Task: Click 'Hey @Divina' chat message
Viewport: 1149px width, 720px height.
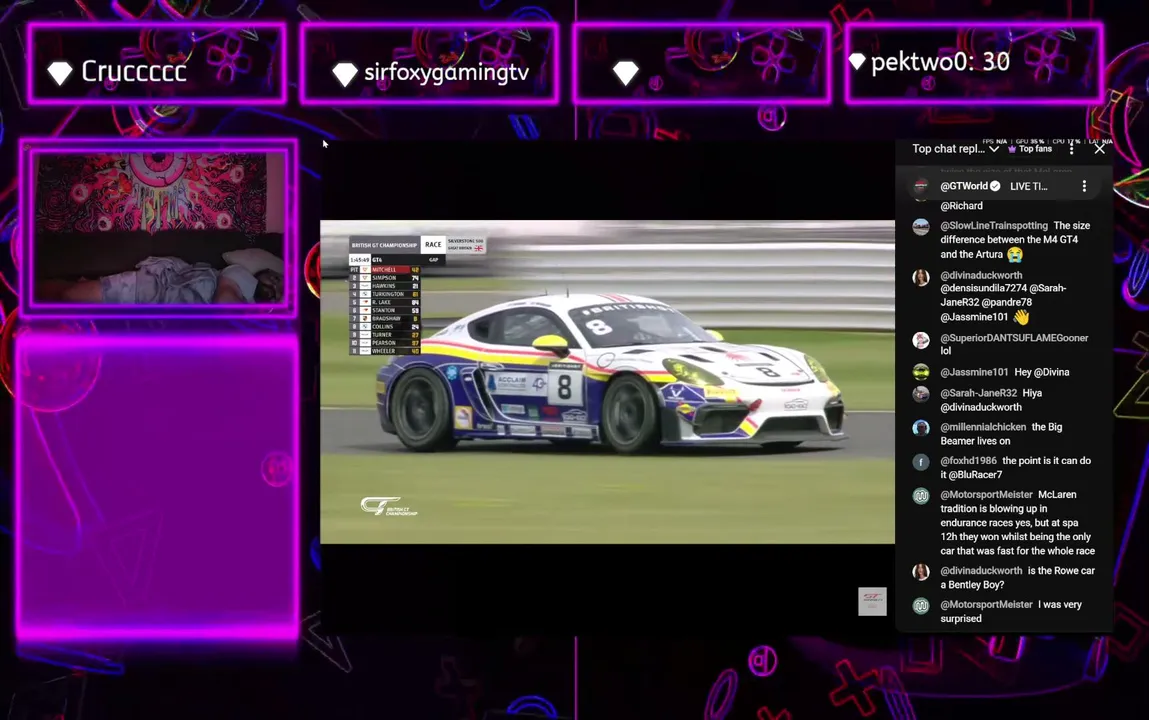Action: (x=1041, y=372)
